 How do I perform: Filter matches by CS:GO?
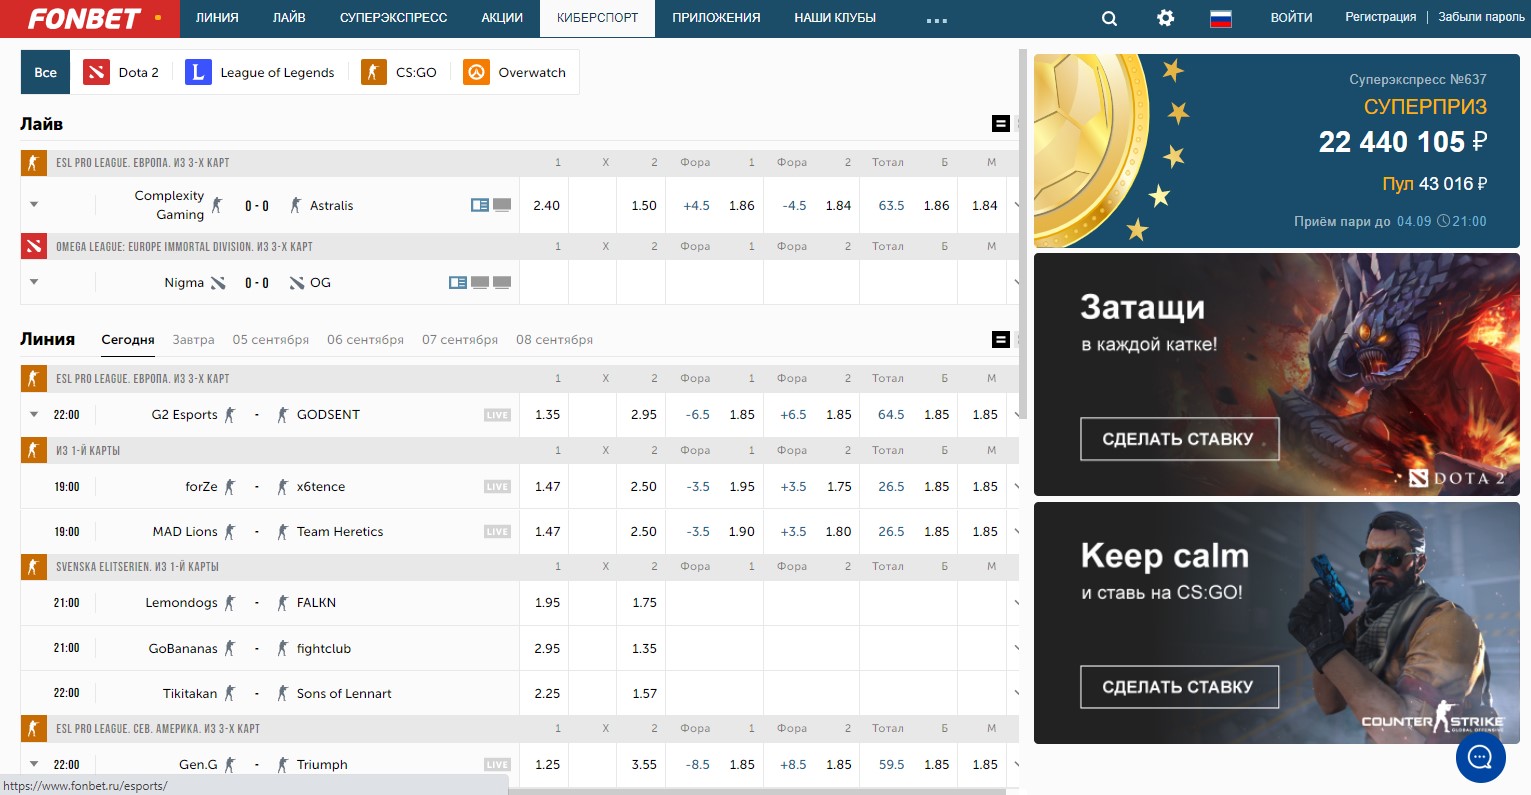(400, 72)
